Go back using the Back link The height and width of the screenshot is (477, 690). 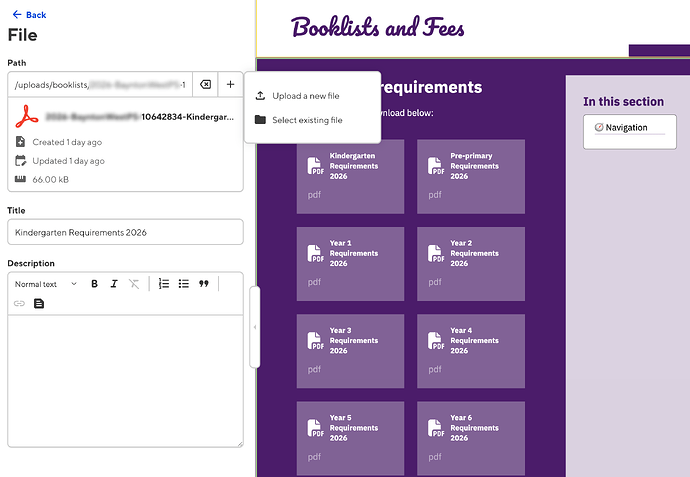click(x=28, y=15)
